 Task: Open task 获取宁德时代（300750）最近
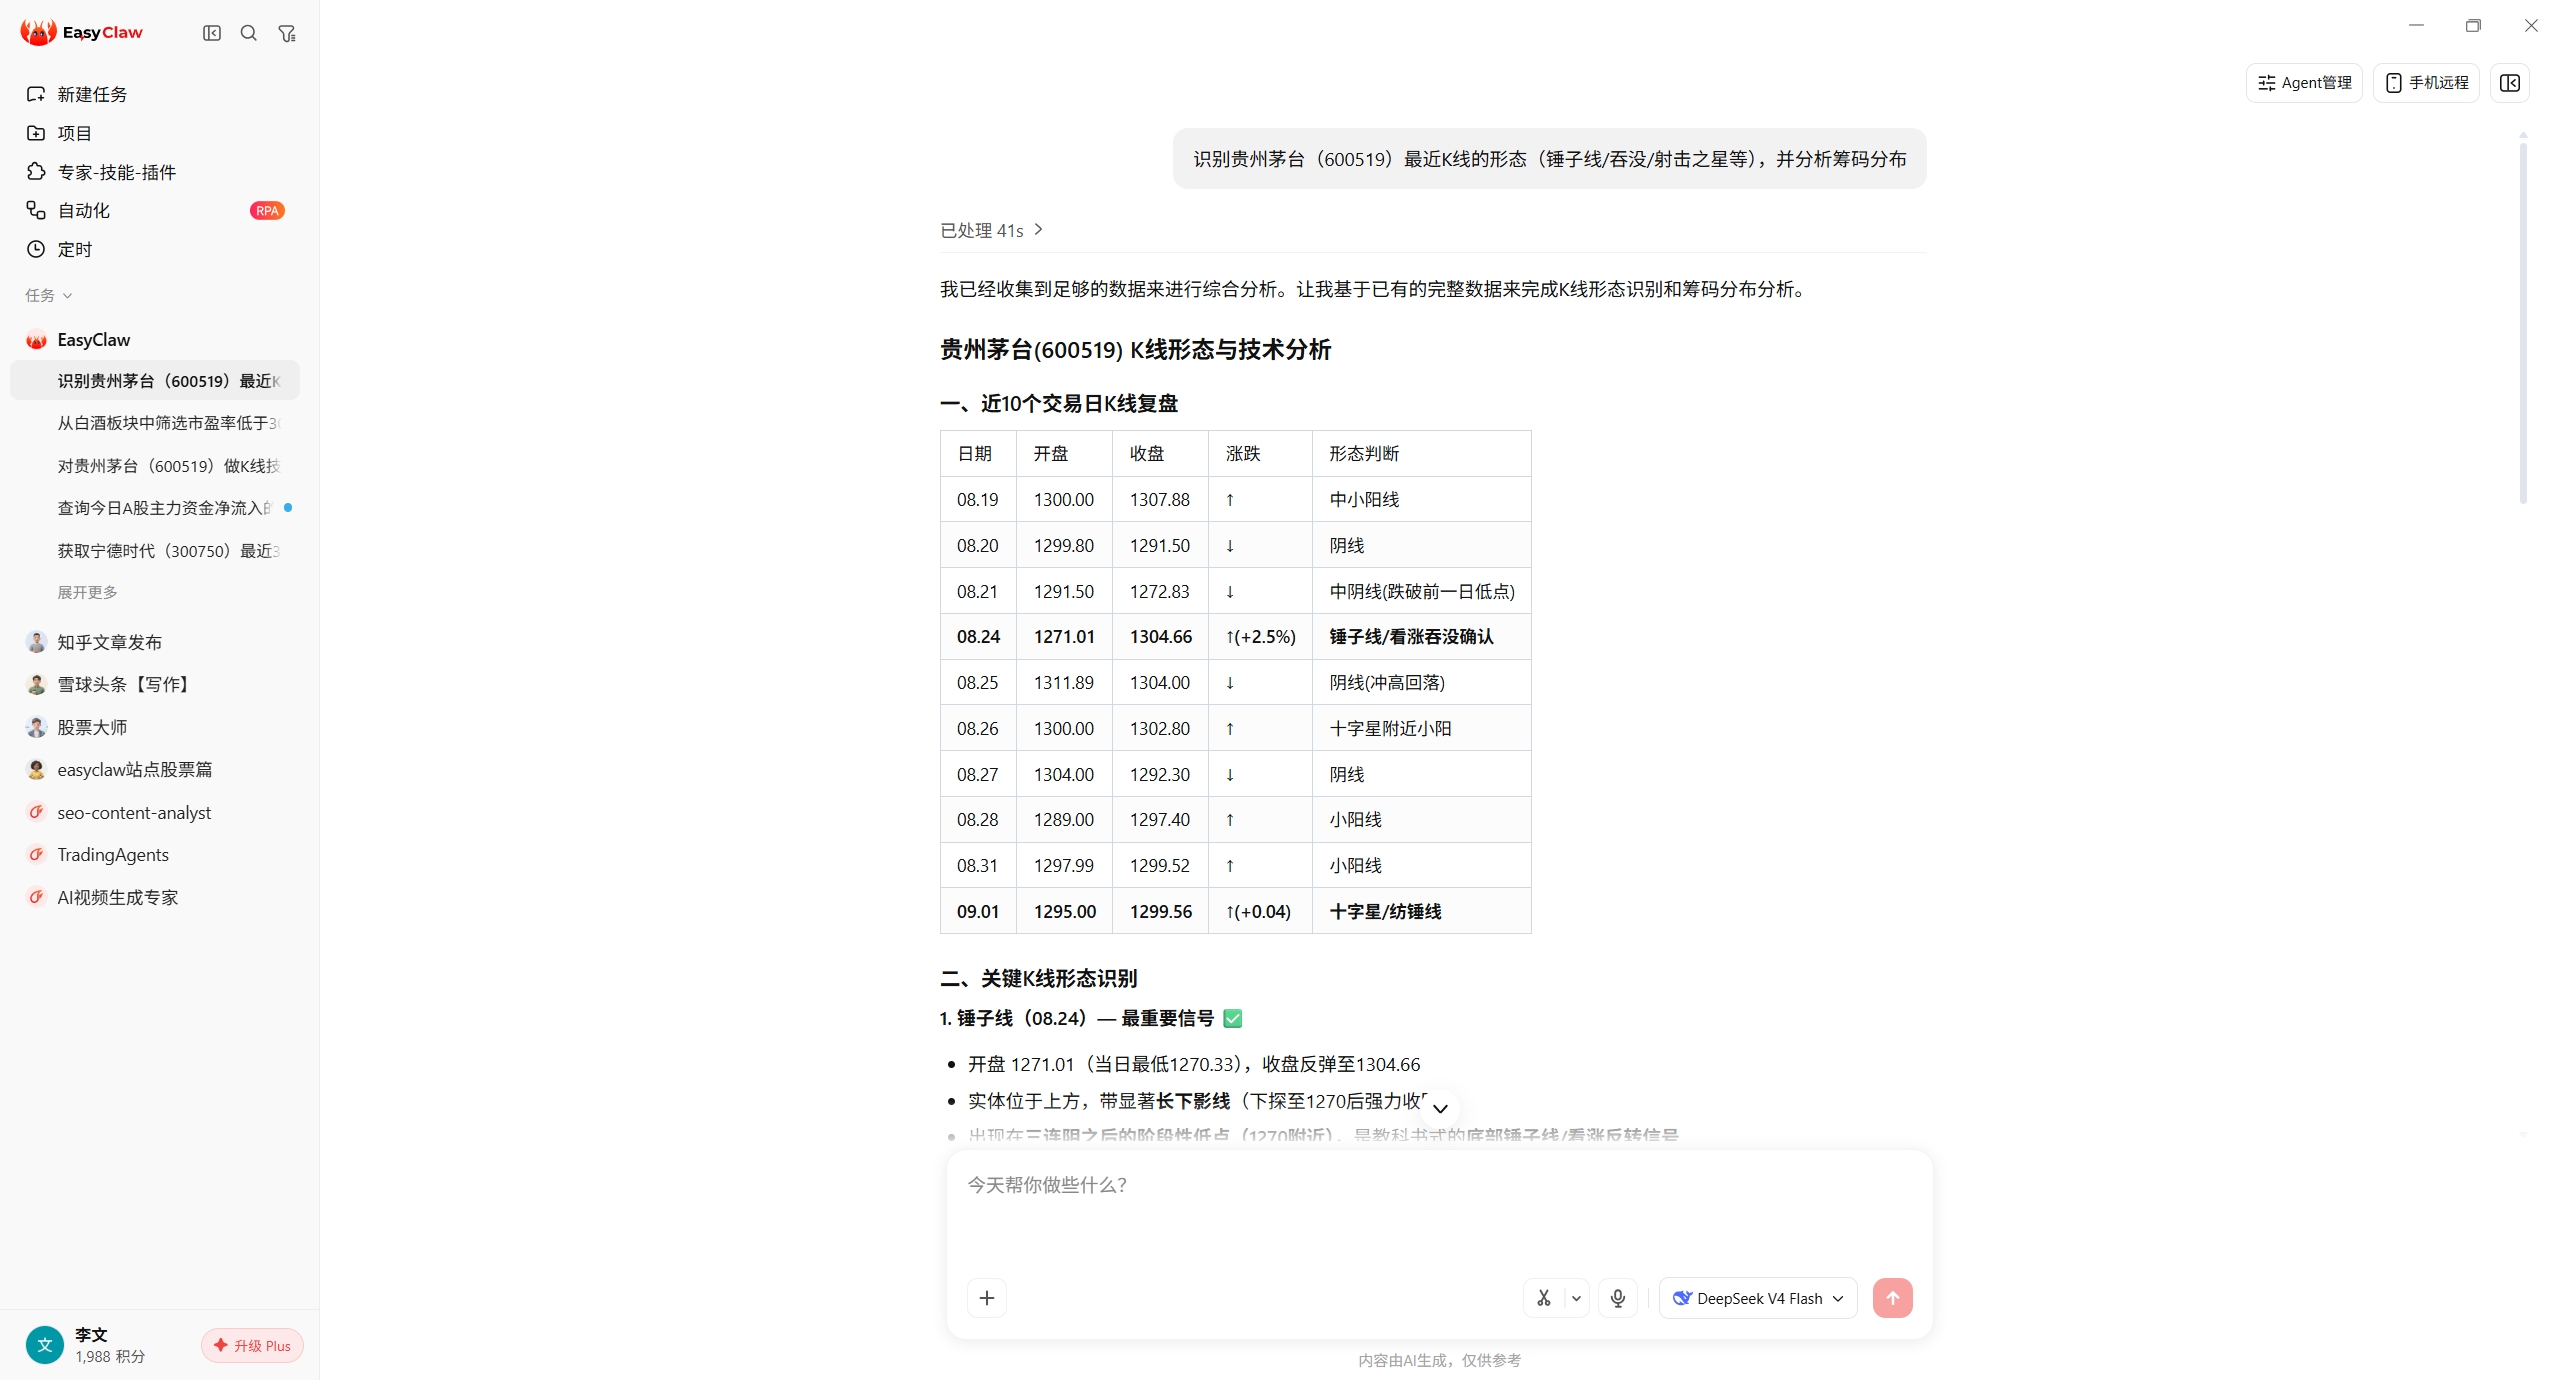(155, 551)
